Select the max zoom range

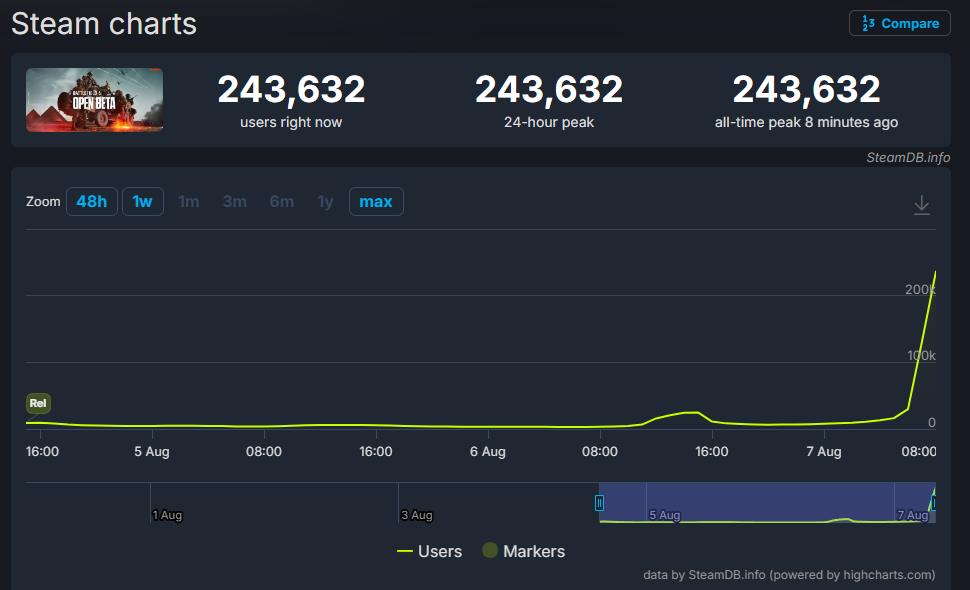(x=376, y=202)
